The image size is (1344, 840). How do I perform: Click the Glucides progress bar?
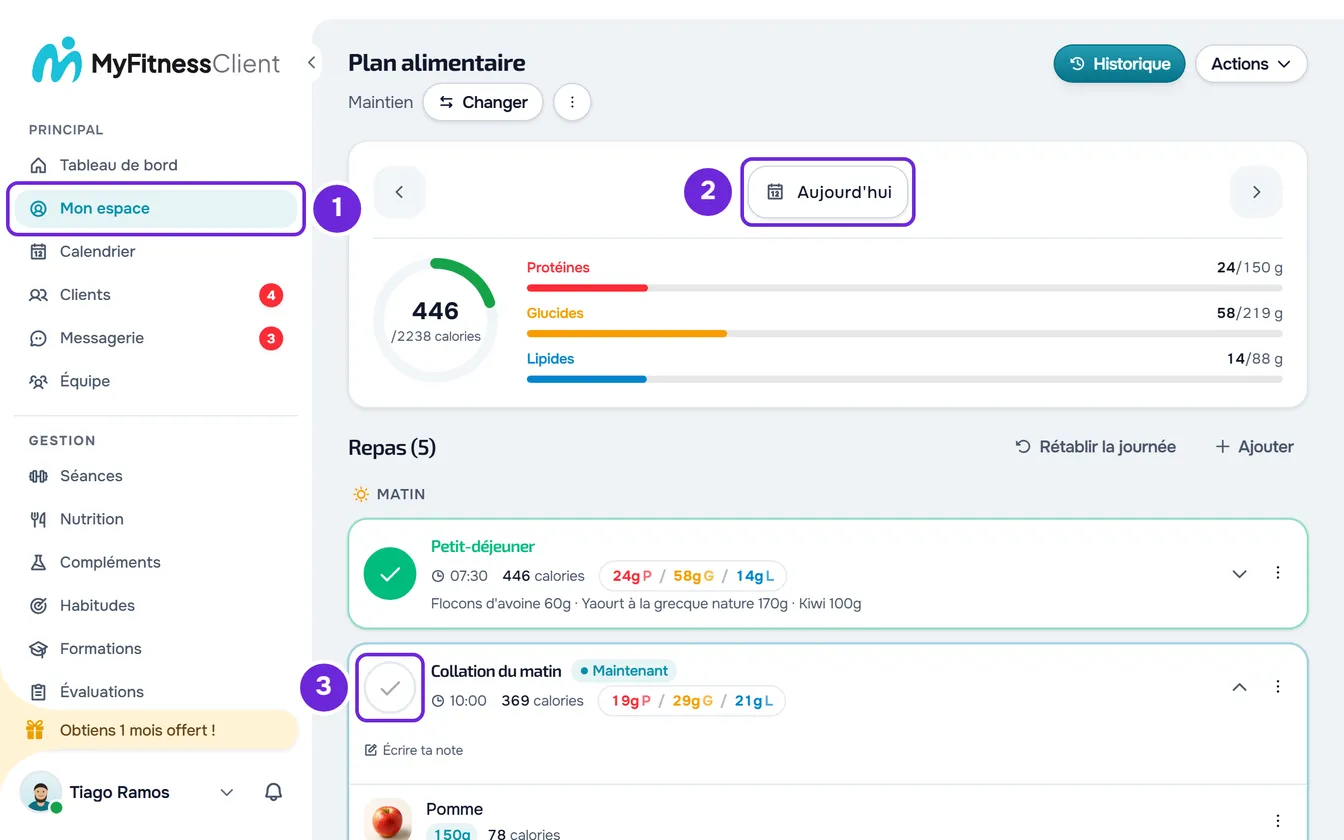click(904, 333)
